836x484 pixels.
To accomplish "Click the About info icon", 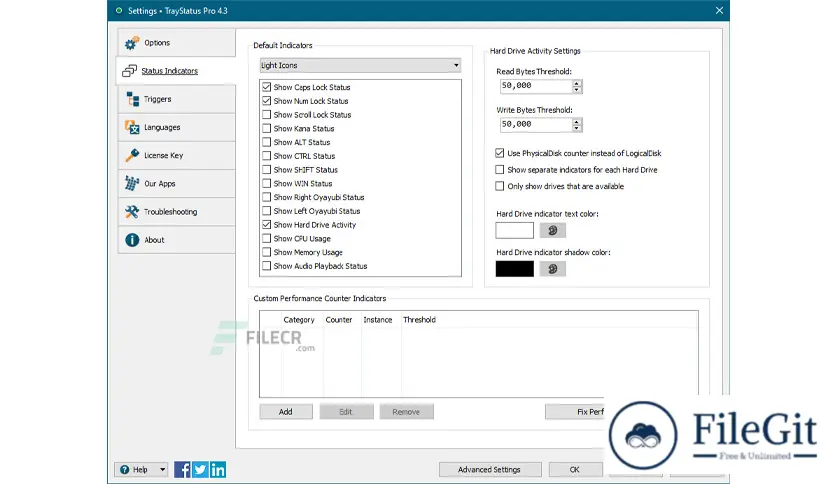I will pos(132,240).
